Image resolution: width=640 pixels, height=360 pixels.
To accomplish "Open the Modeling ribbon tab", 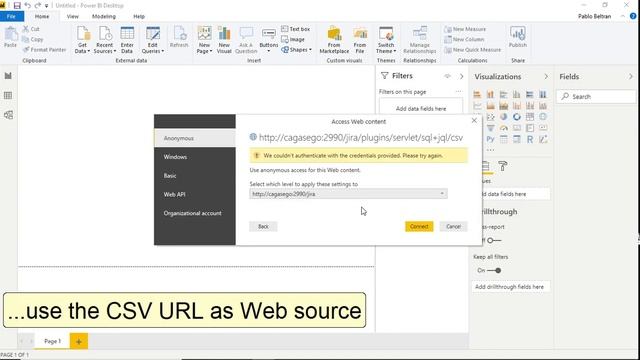I will click(x=104, y=16).
